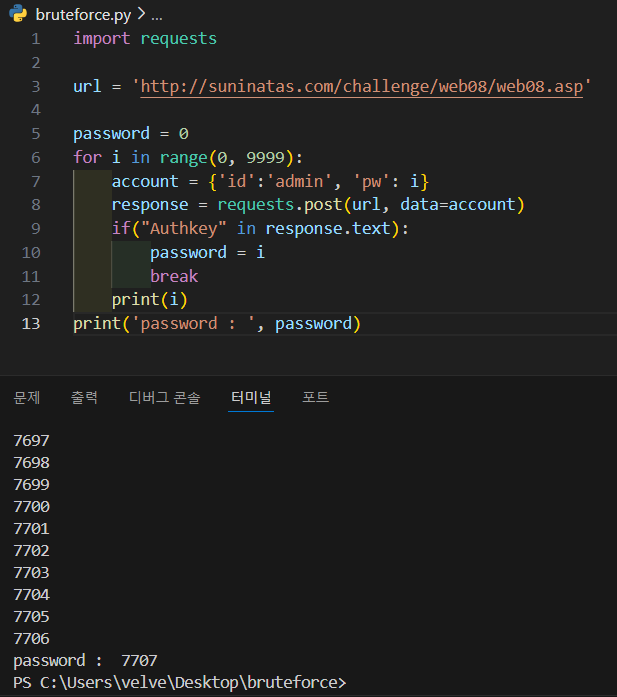Click line number 13 in gutter
Image resolution: width=617 pixels, height=697 pixels.
(x=31, y=324)
